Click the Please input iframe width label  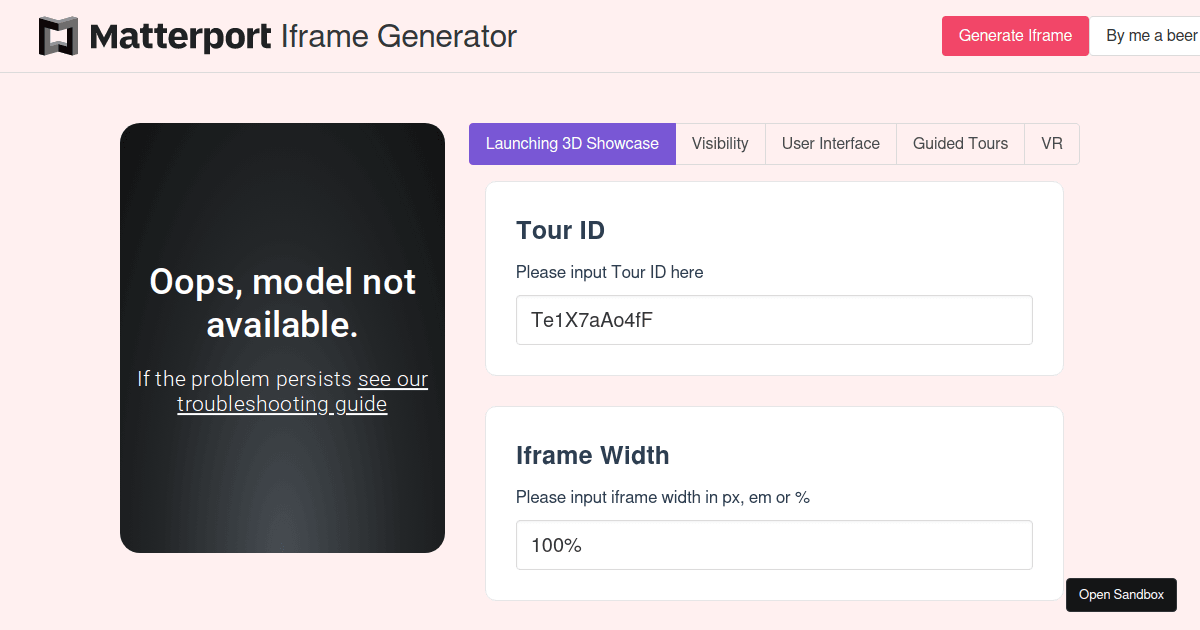663,497
